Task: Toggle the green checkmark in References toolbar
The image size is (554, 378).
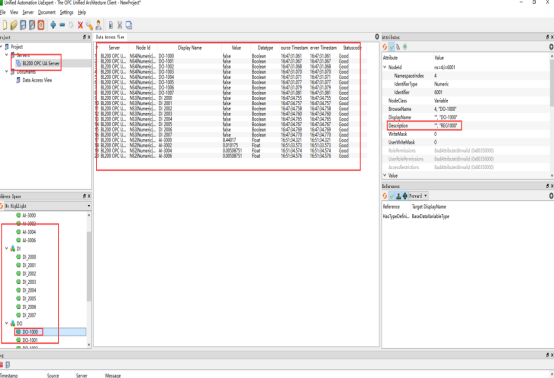Action: [x=391, y=196]
